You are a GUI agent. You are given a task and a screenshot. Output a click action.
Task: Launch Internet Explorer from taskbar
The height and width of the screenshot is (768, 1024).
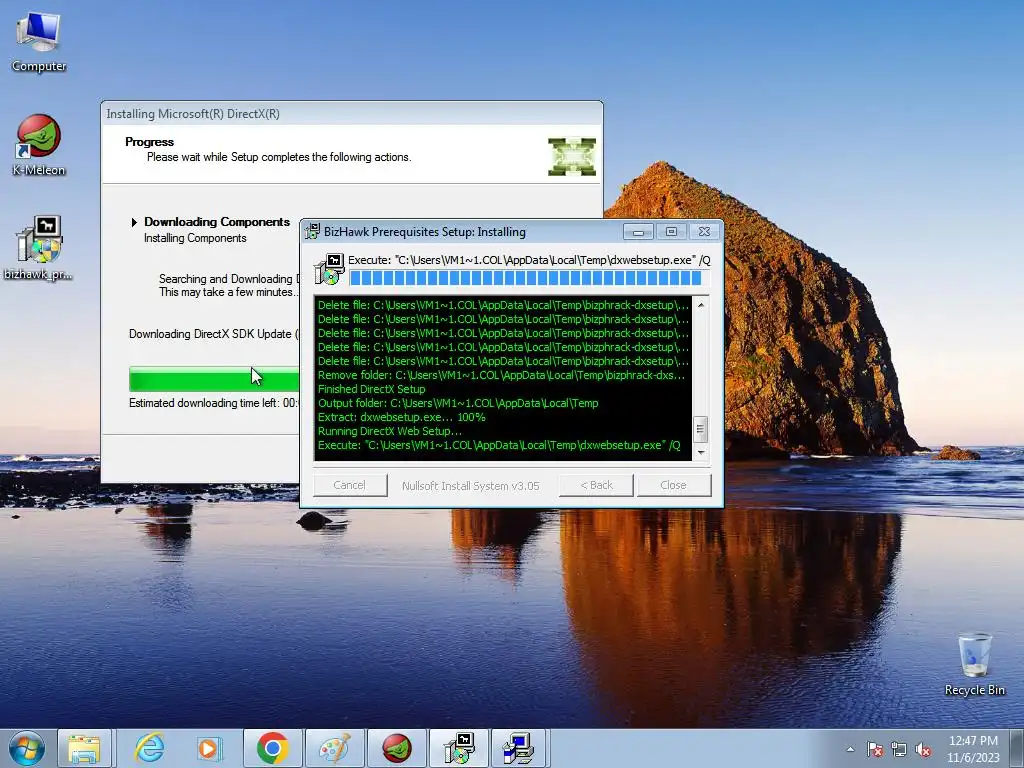tap(150, 748)
